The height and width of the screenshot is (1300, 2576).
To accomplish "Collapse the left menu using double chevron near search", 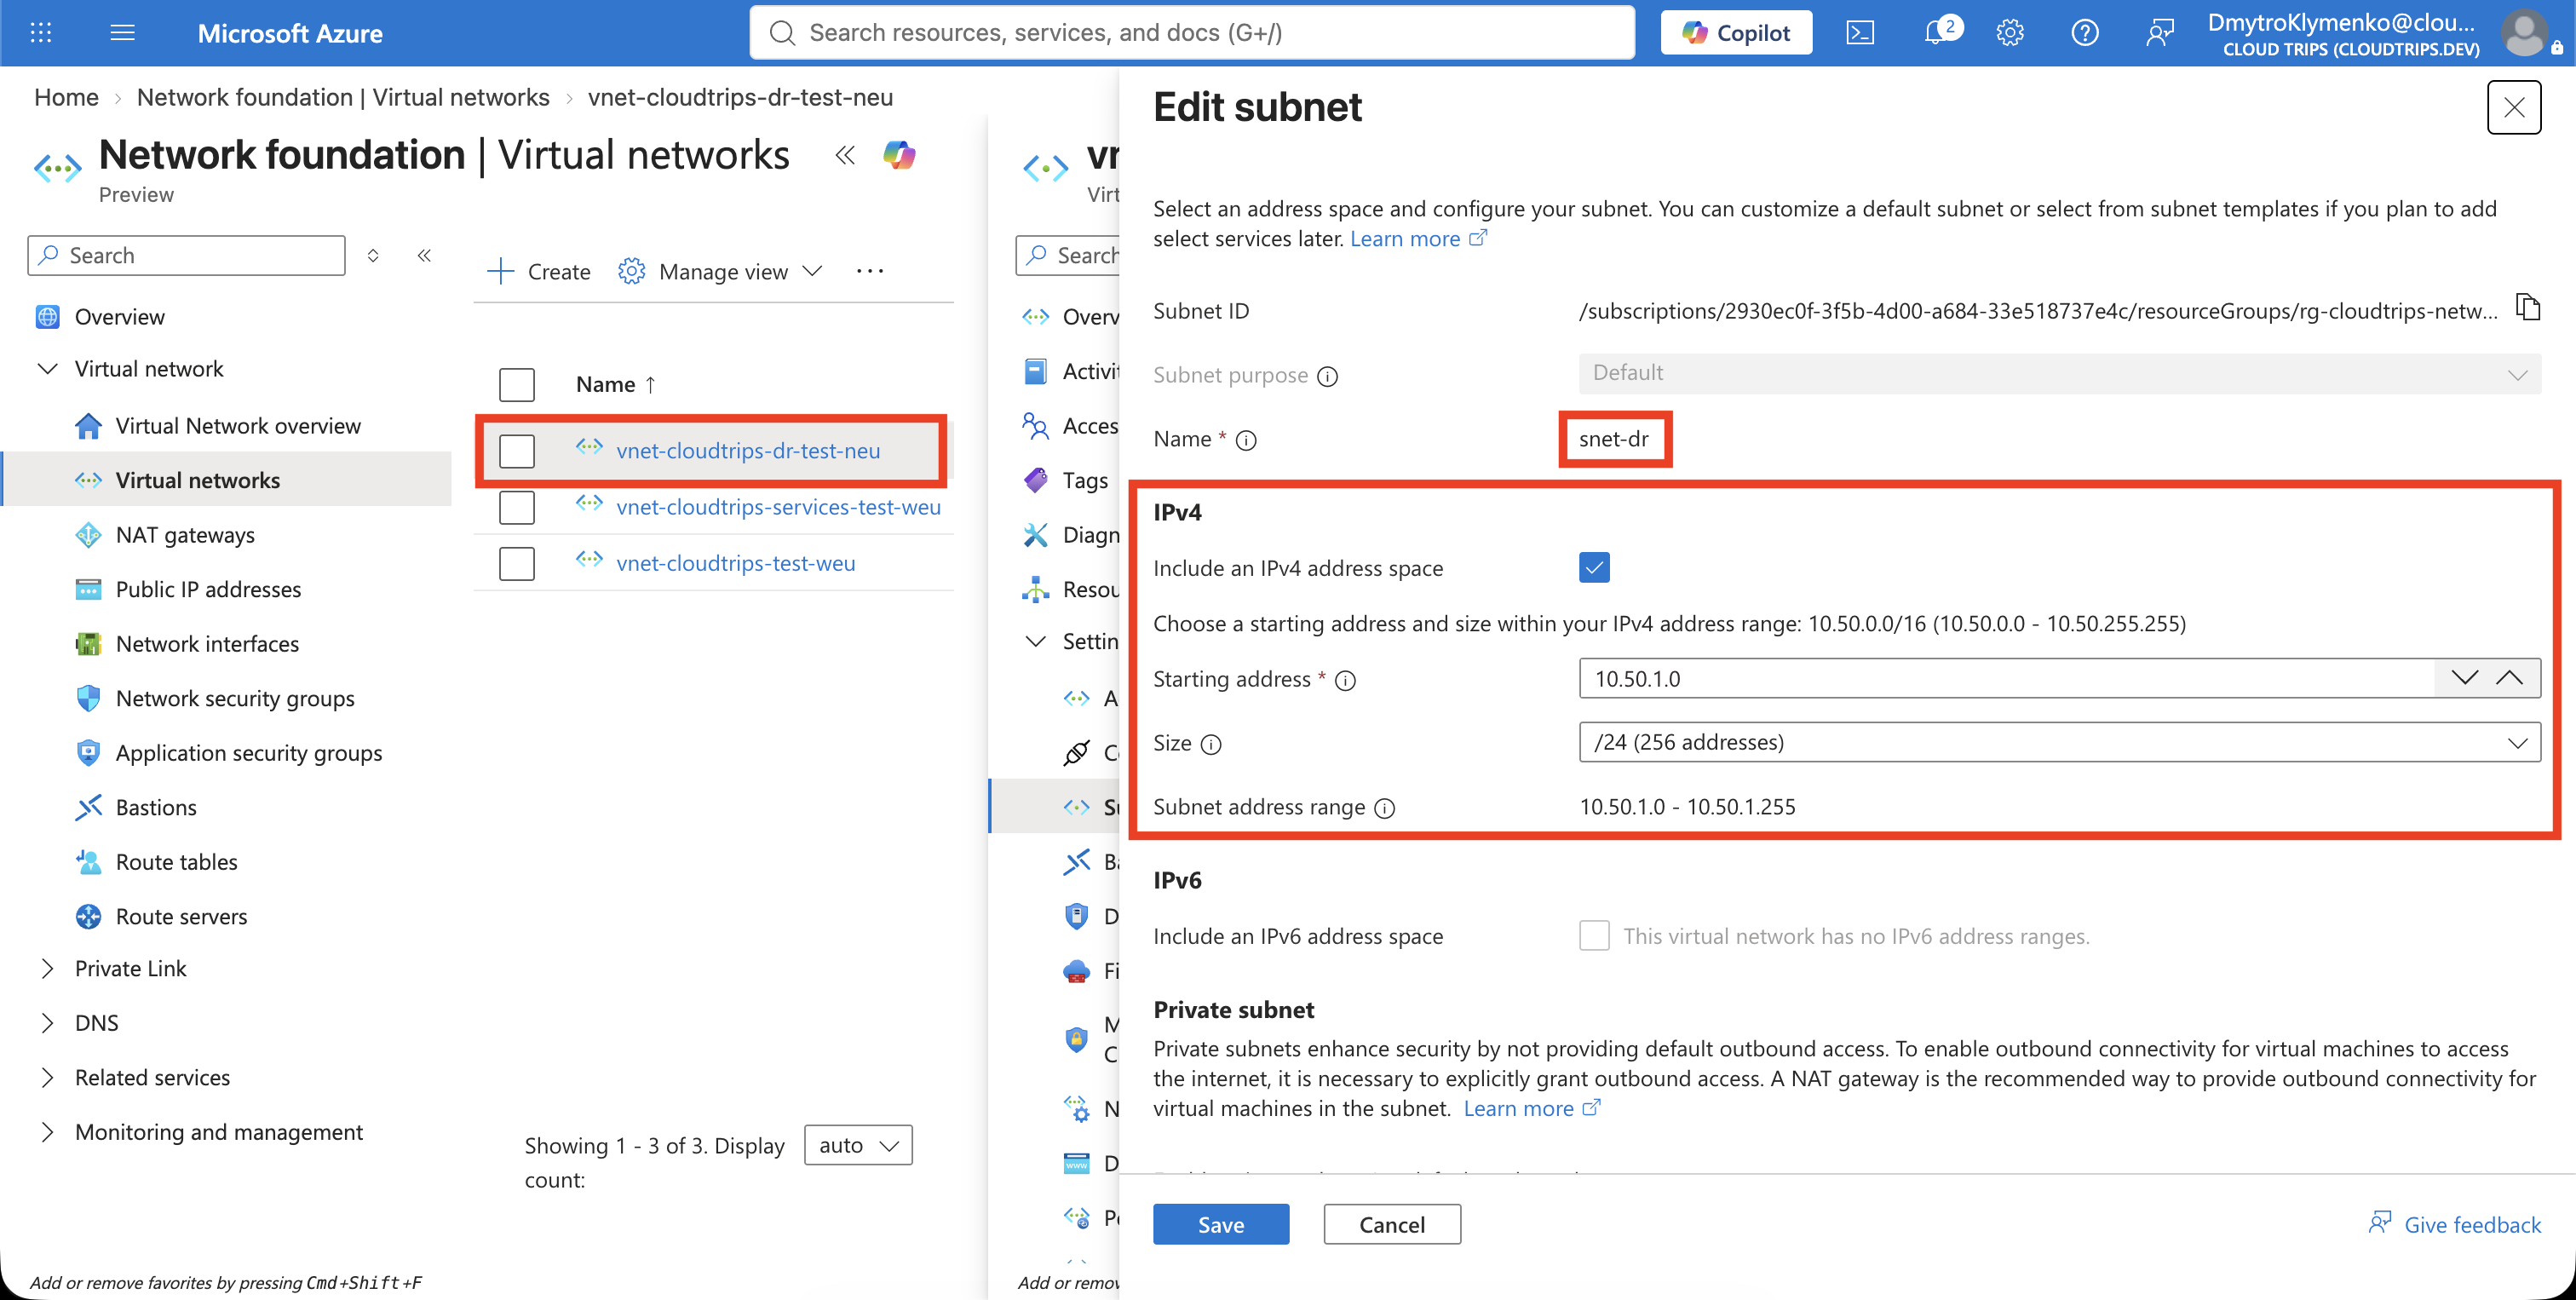I will [x=424, y=256].
